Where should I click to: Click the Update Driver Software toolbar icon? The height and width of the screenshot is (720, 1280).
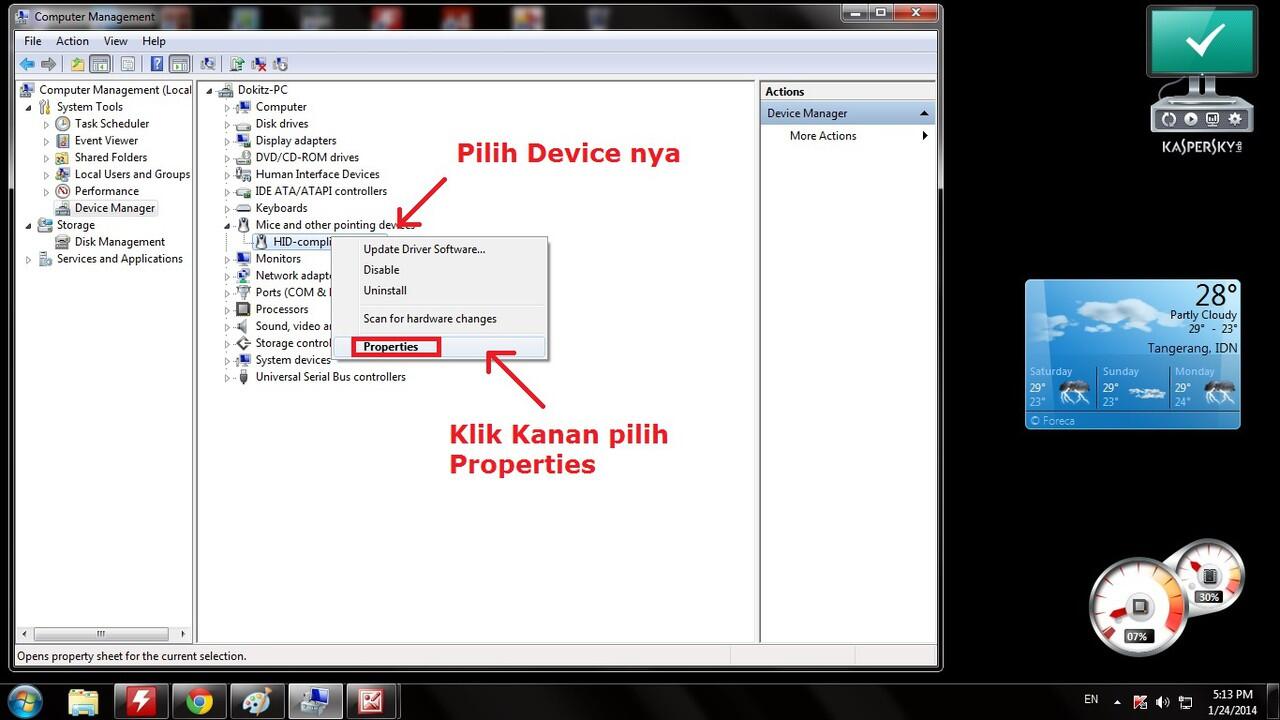click(x=237, y=64)
